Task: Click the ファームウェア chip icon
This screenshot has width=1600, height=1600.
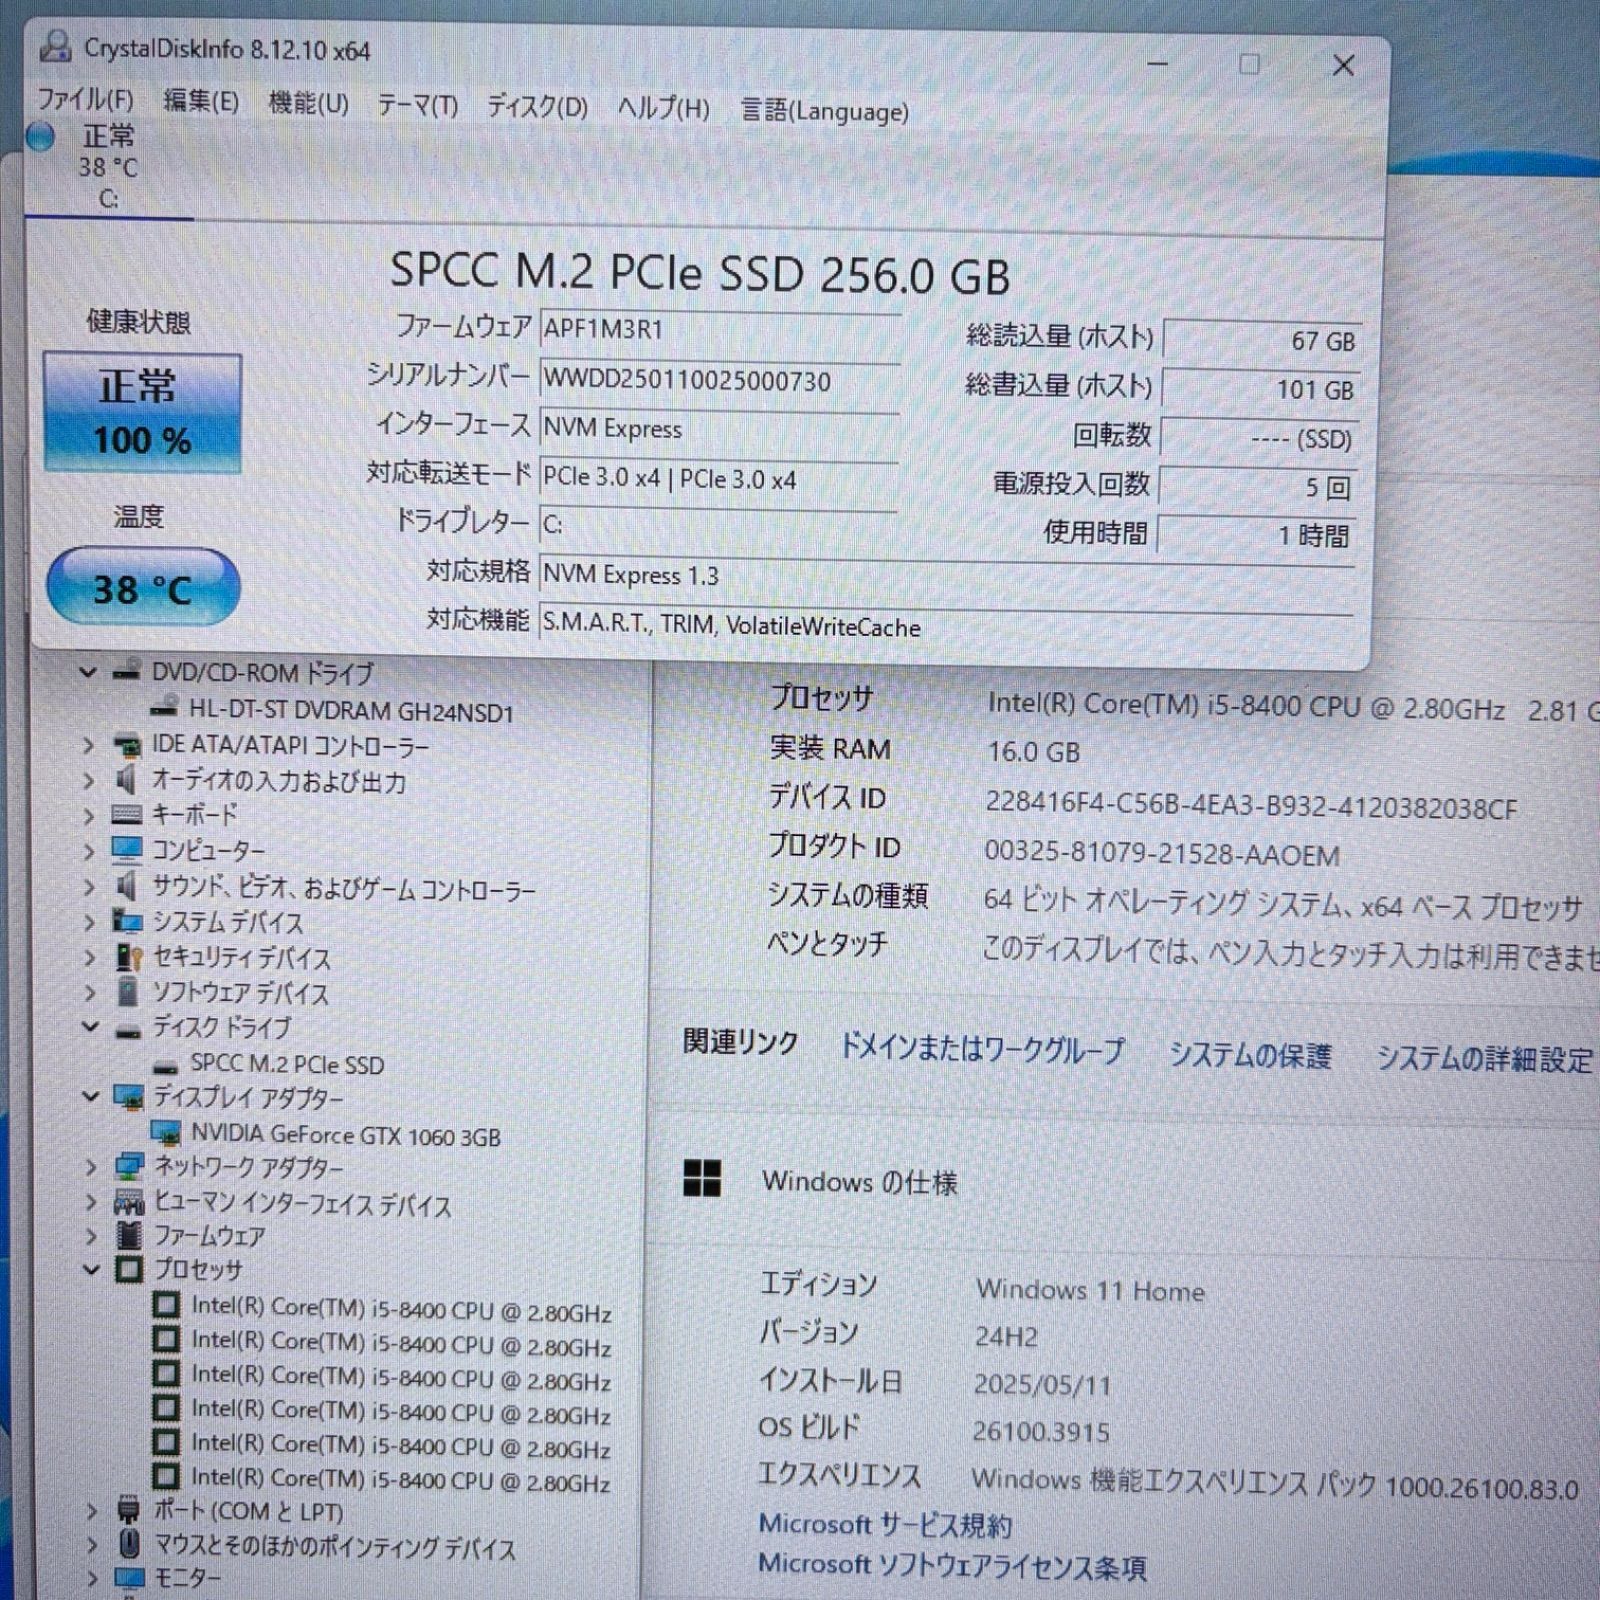Action: pos(129,1236)
